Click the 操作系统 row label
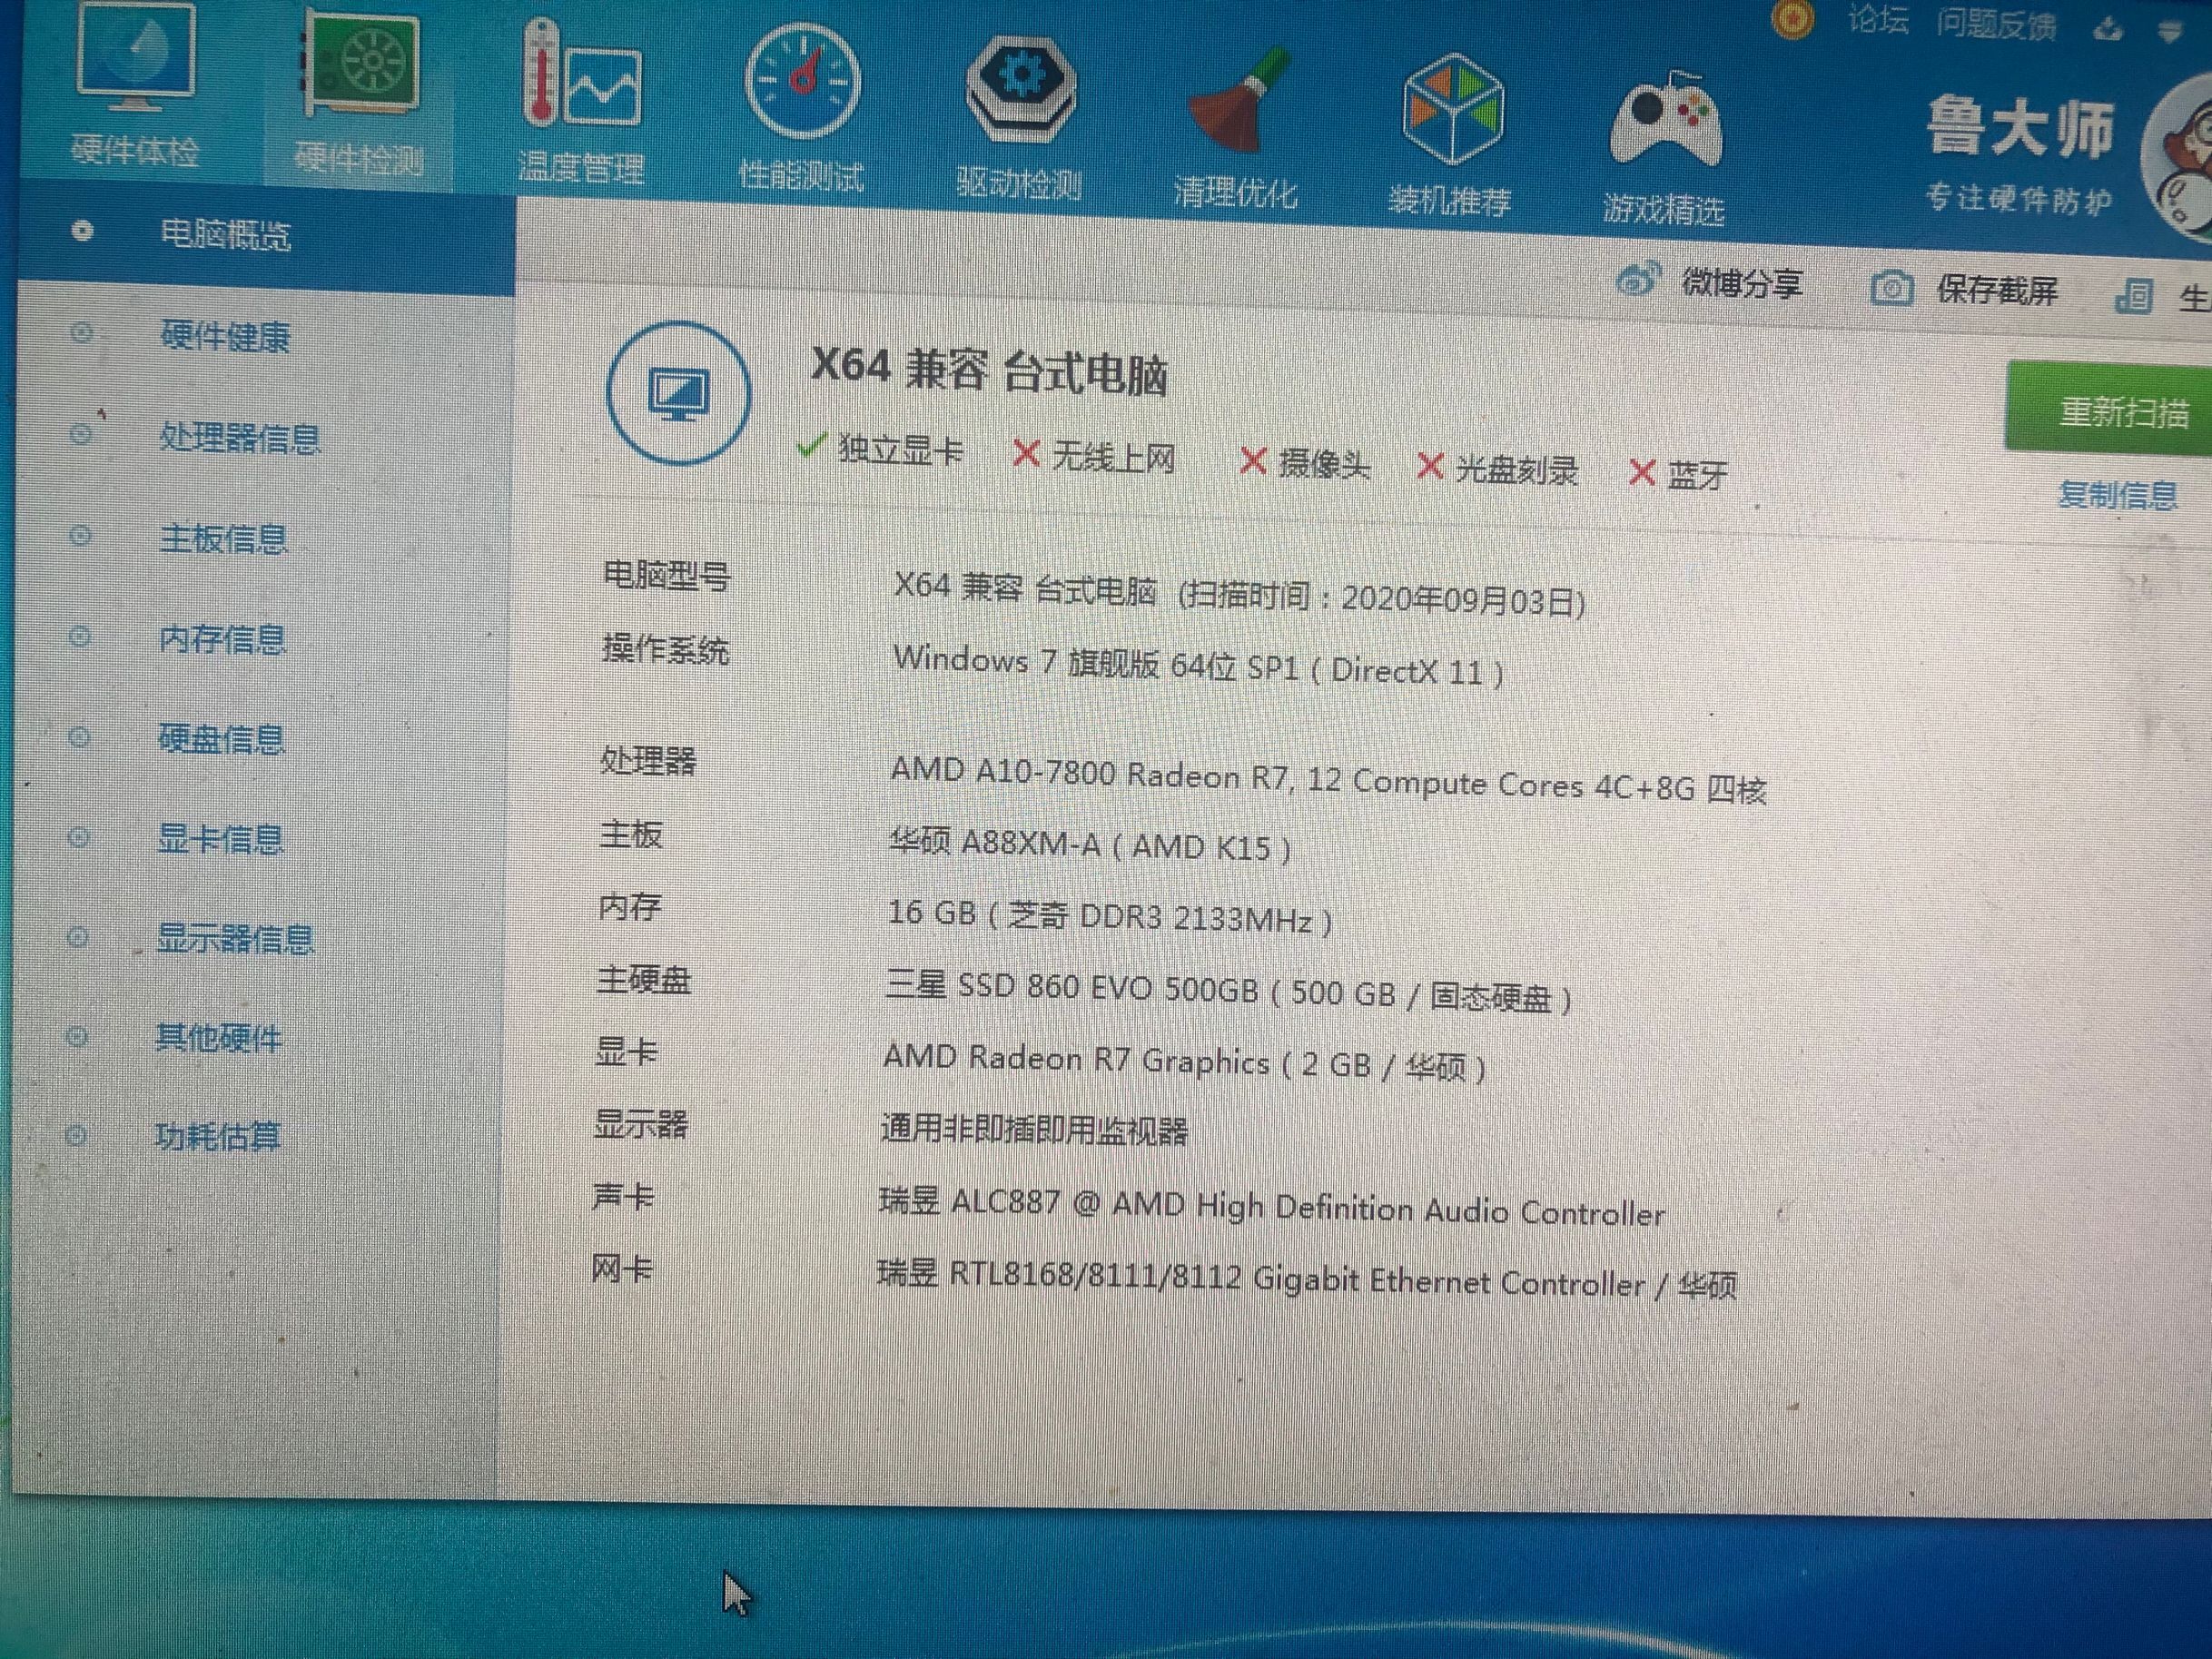The width and height of the screenshot is (2212, 1659). (x=665, y=650)
